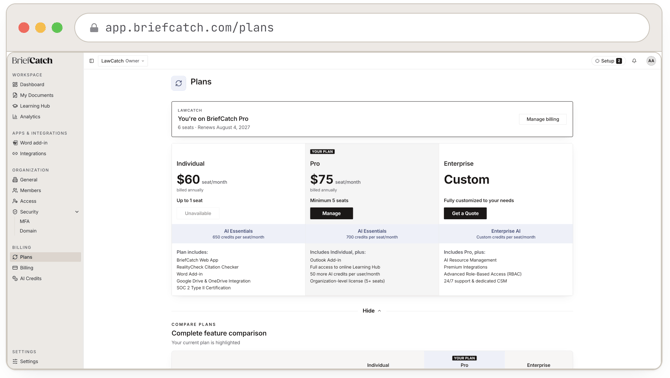The width and height of the screenshot is (670, 378).
Task: Select the MFA sub-item
Action: [x=25, y=221]
